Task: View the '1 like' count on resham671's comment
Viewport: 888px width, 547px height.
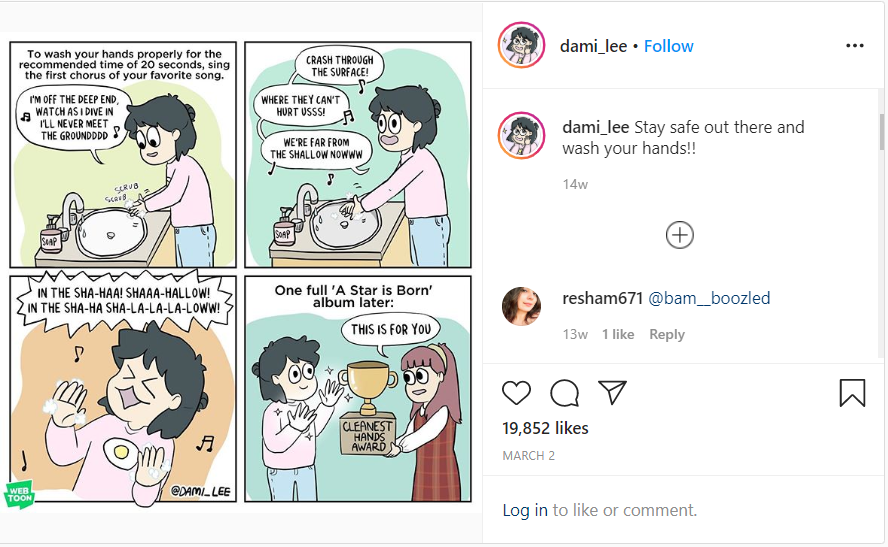Action: click(618, 334)
